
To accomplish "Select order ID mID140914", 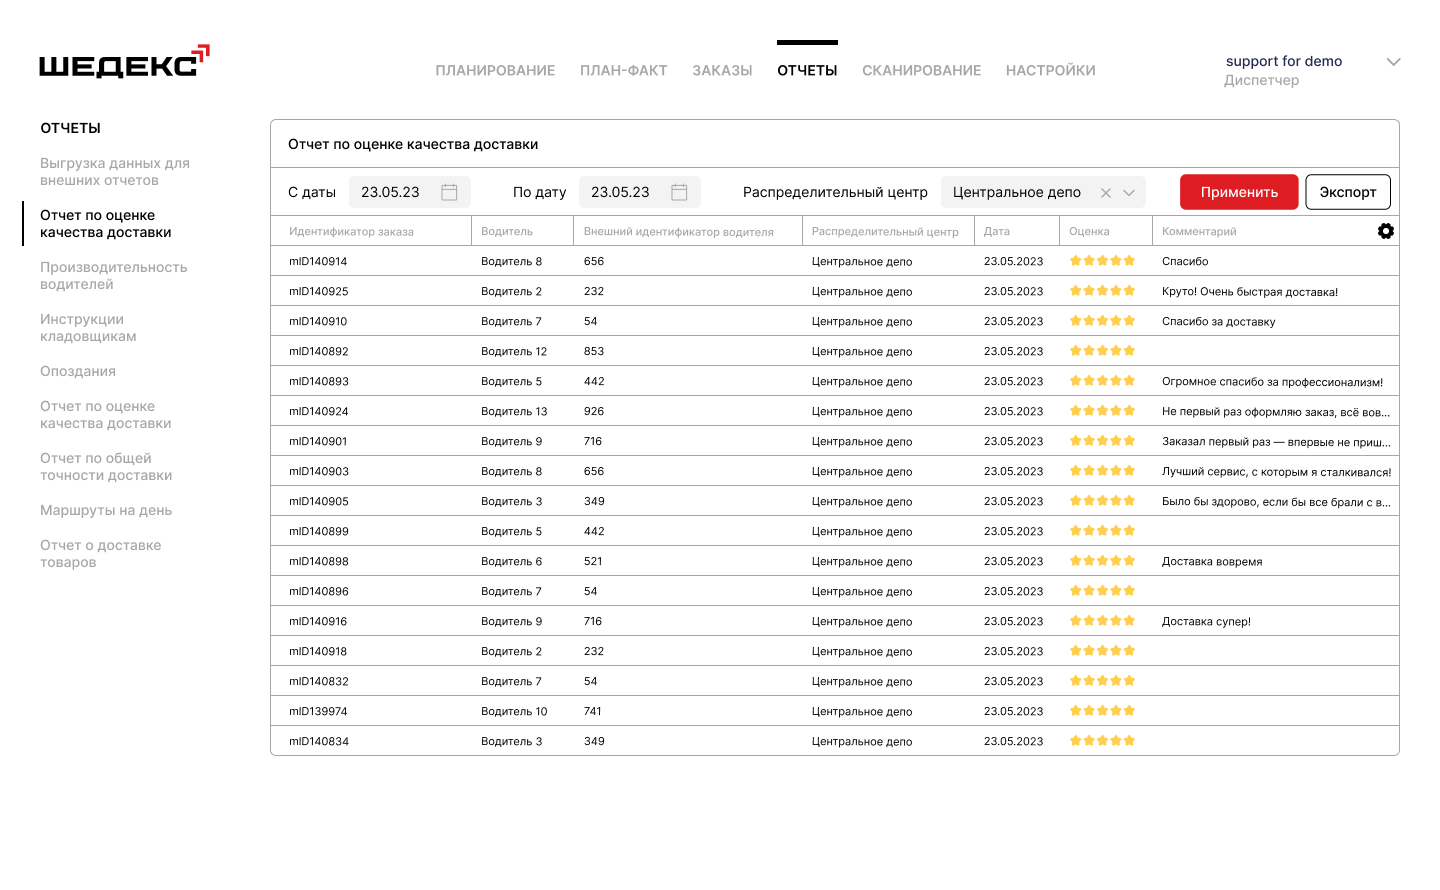I will tap(318, 261).
